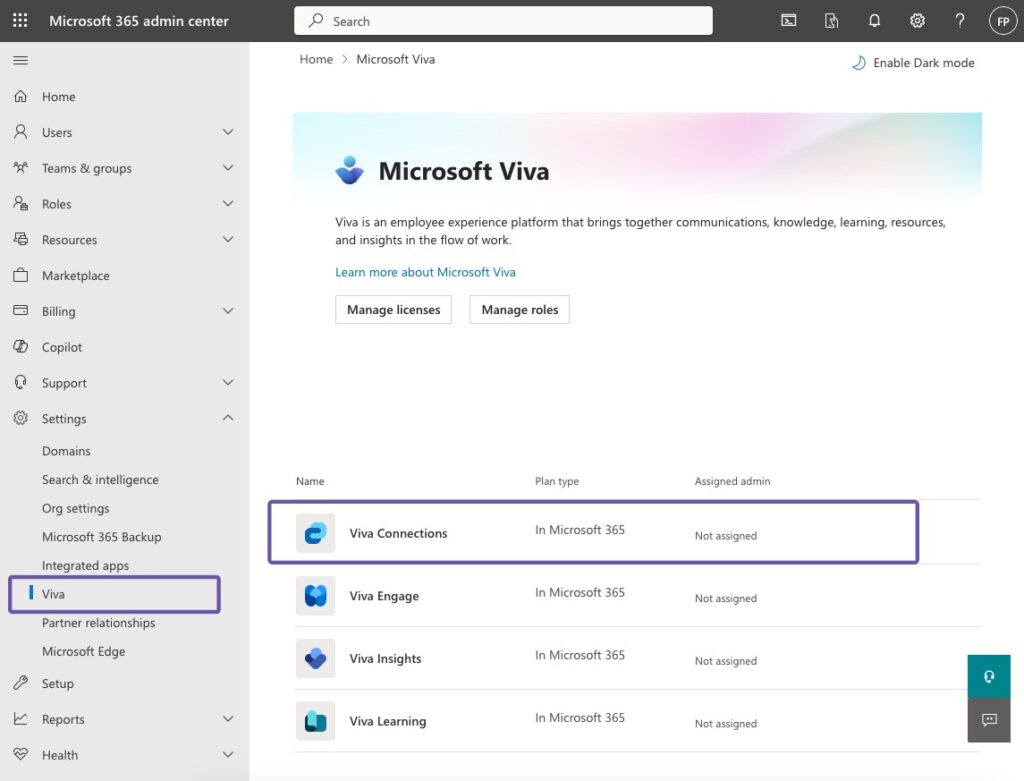Expand the Reports chevron
1024x781 pixels.
[x=228, y=719]
